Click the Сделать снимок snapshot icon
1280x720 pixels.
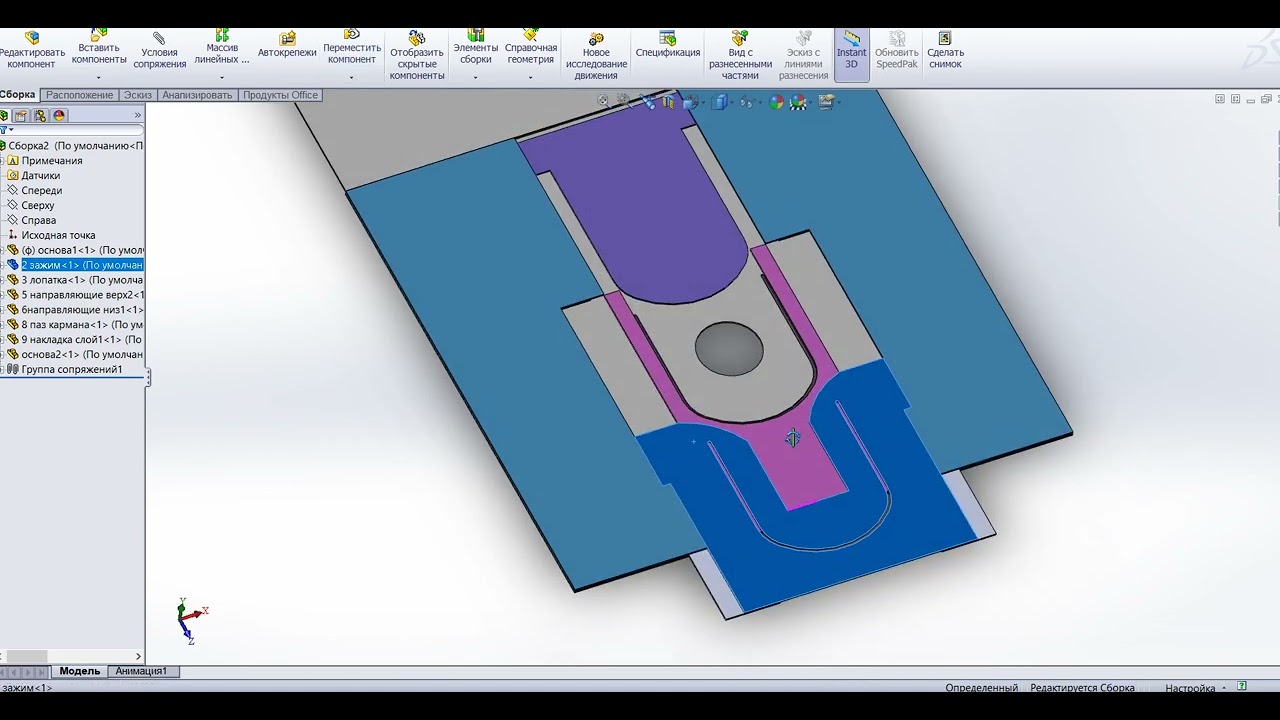click(x=945, y=51)
